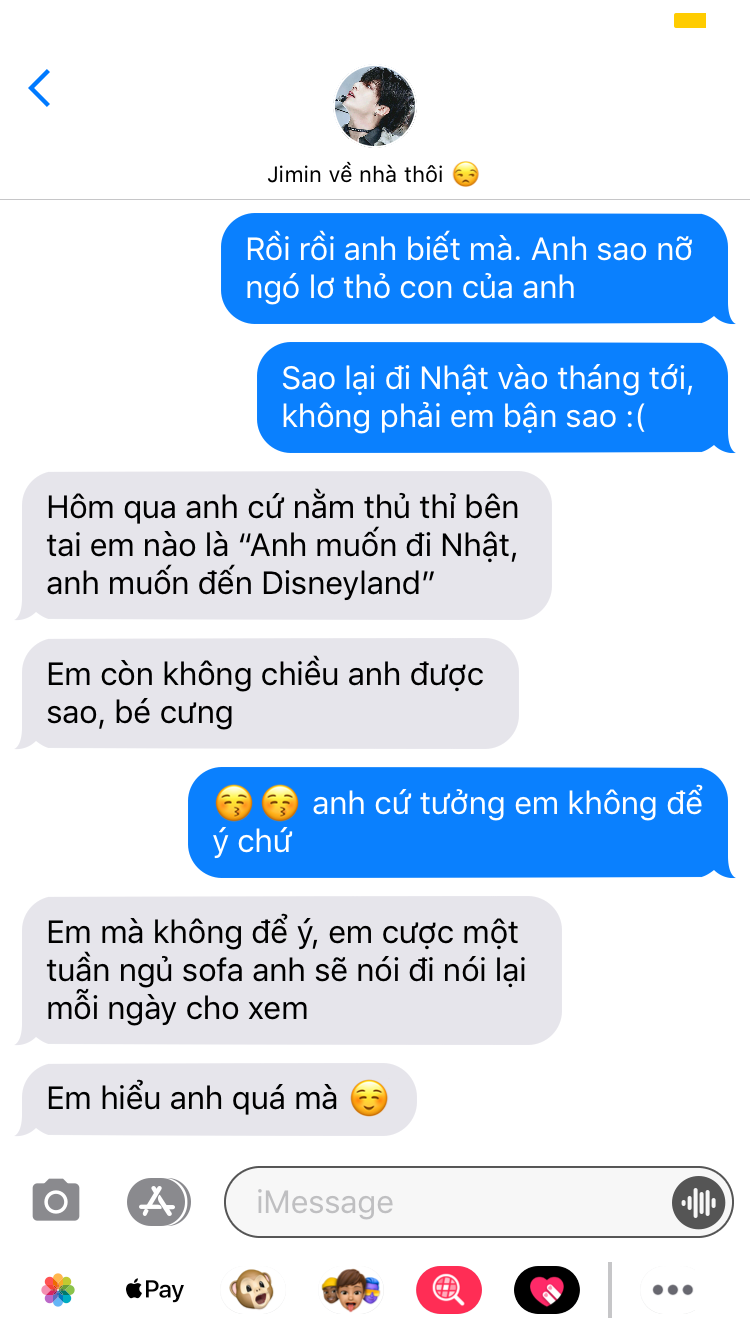Tap the contact avatar photo
This screenshot has height=1334, width=750.
click(375, 107)
